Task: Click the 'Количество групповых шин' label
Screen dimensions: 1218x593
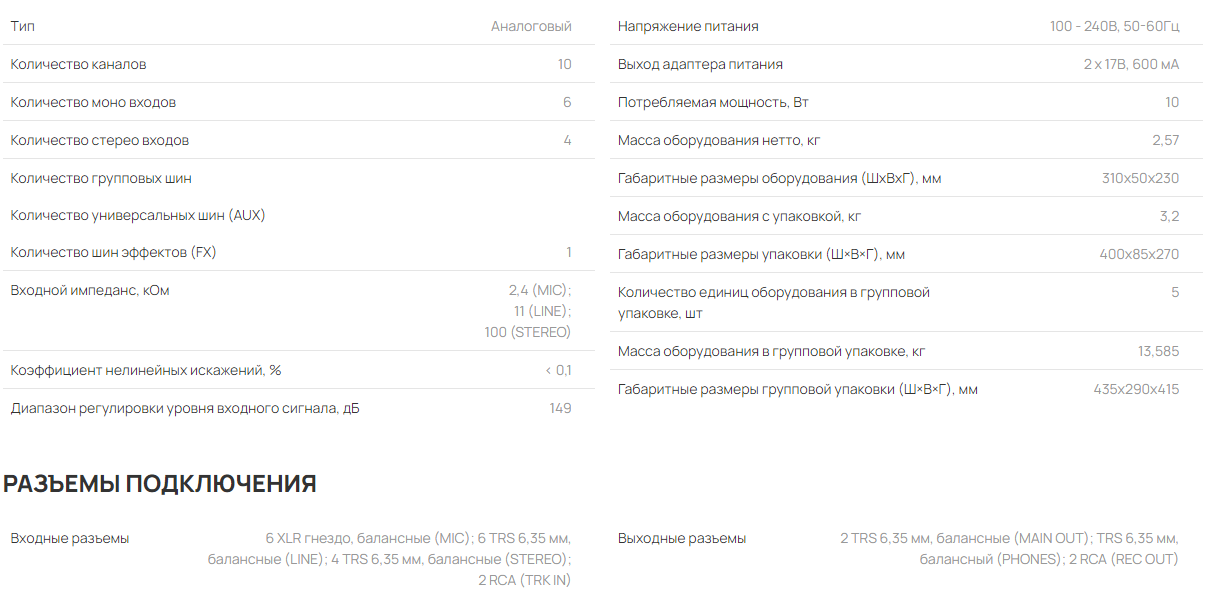Action: [101, 178]
